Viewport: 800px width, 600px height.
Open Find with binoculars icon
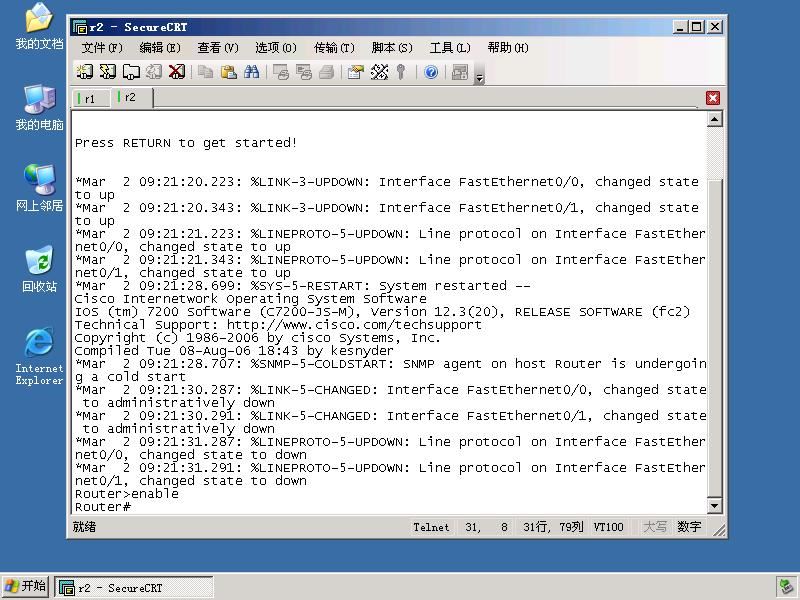tap(252, 72)
